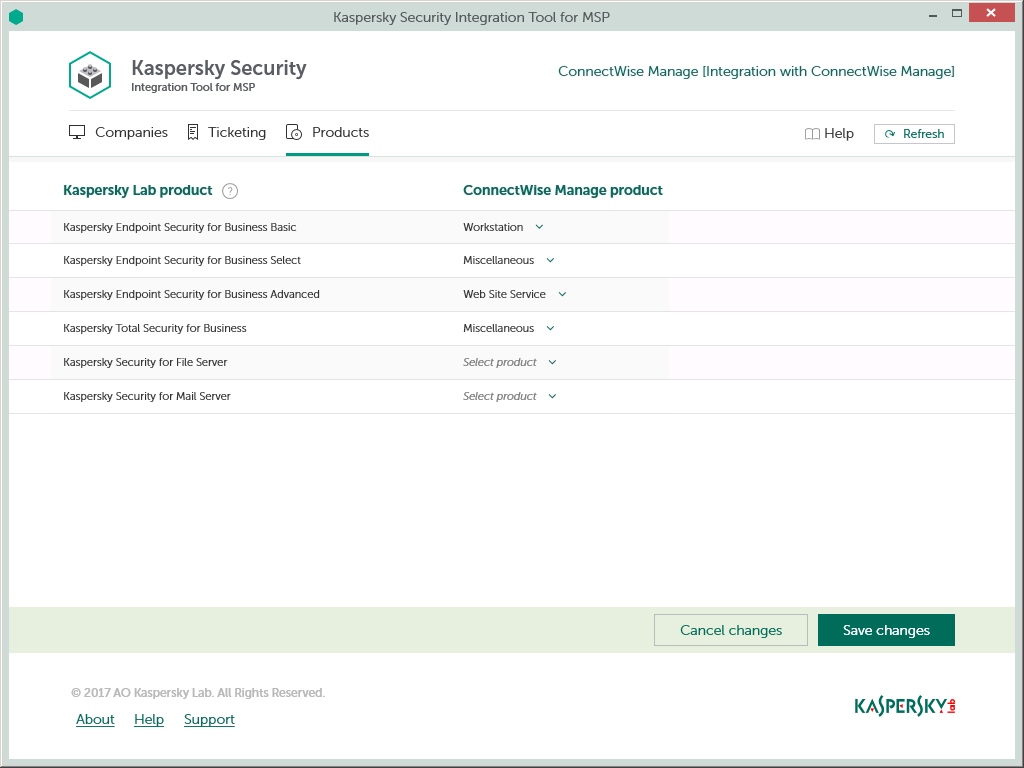
Task: Click the title bar application icon
Action: 16,16
